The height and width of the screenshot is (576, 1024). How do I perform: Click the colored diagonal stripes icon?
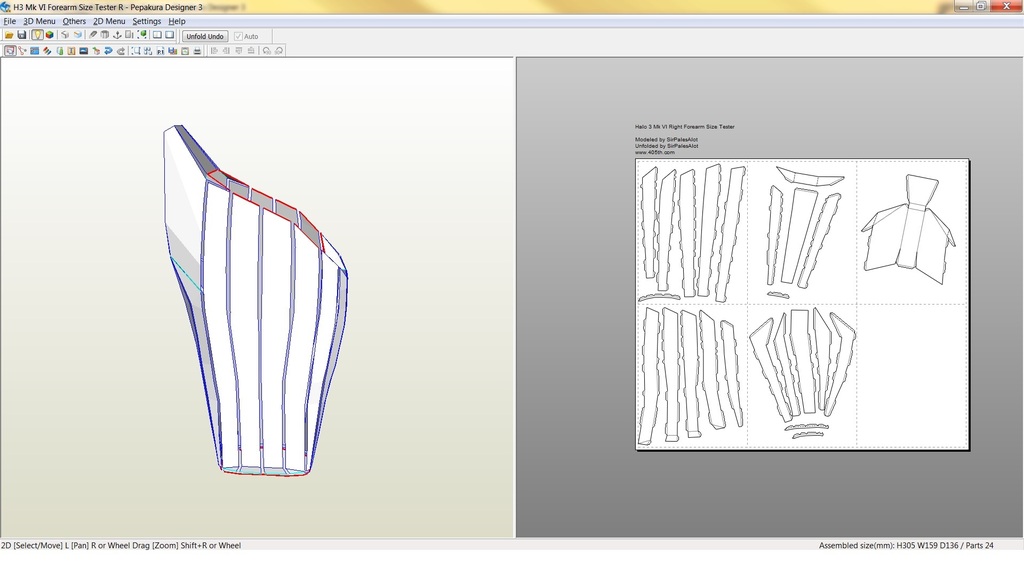47,50
